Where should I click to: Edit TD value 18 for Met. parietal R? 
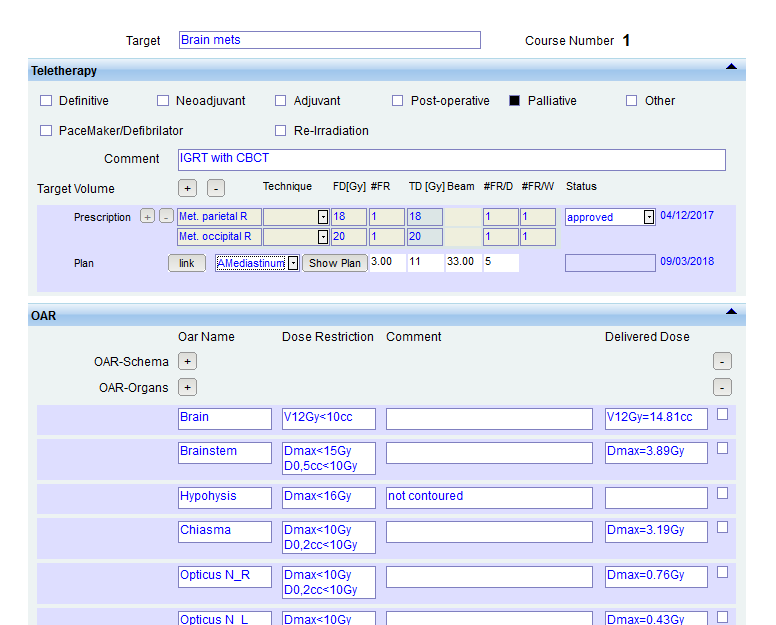tap(425, 217)
